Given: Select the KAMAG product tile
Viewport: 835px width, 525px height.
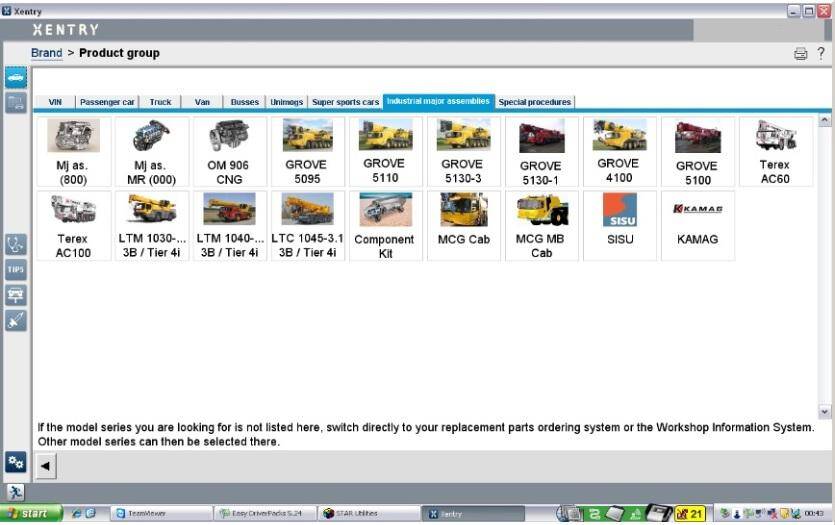Looking at the screenshot, I should coord(697,225).
